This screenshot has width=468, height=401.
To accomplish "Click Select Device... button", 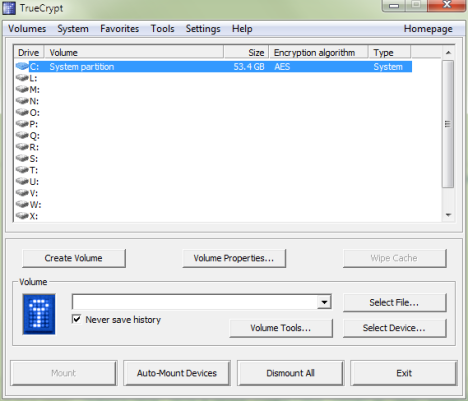I will tap(394, 328).
